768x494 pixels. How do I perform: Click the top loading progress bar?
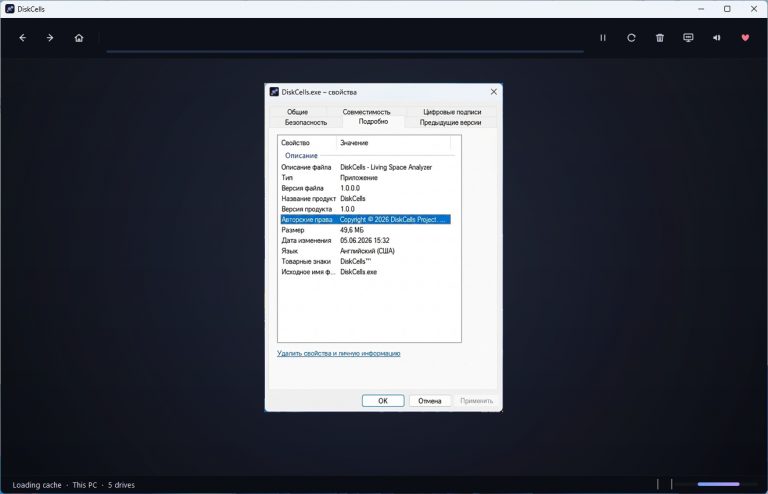tap(345, 51)
